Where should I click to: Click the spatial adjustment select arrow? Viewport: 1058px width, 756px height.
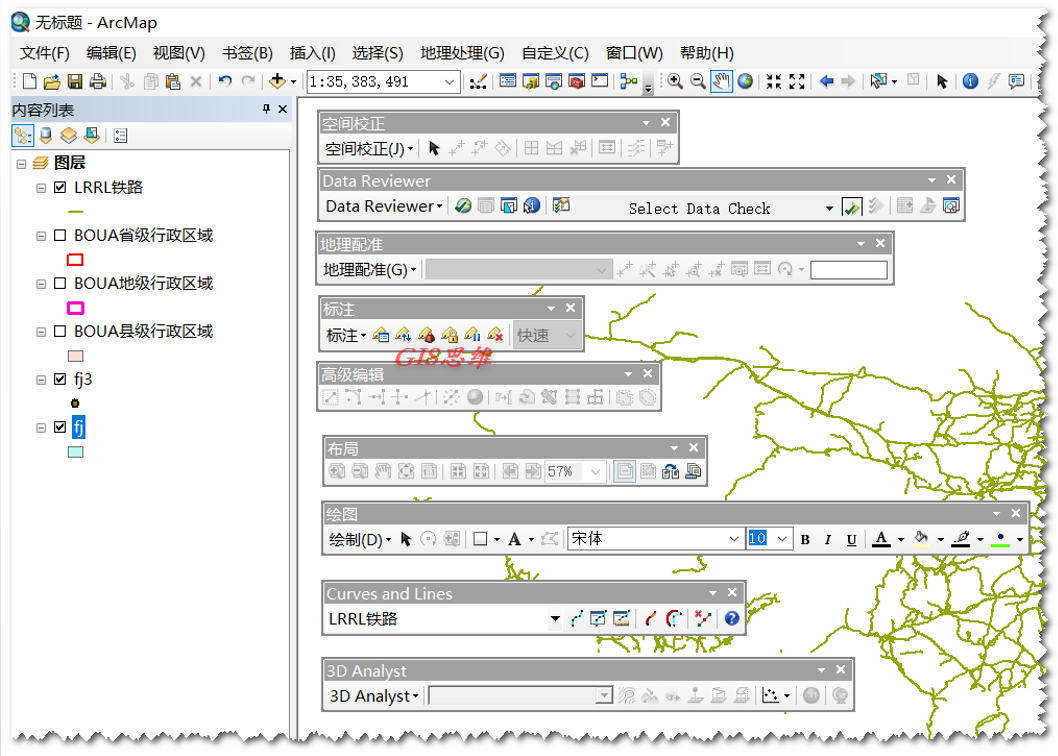(x=434, y=148)
